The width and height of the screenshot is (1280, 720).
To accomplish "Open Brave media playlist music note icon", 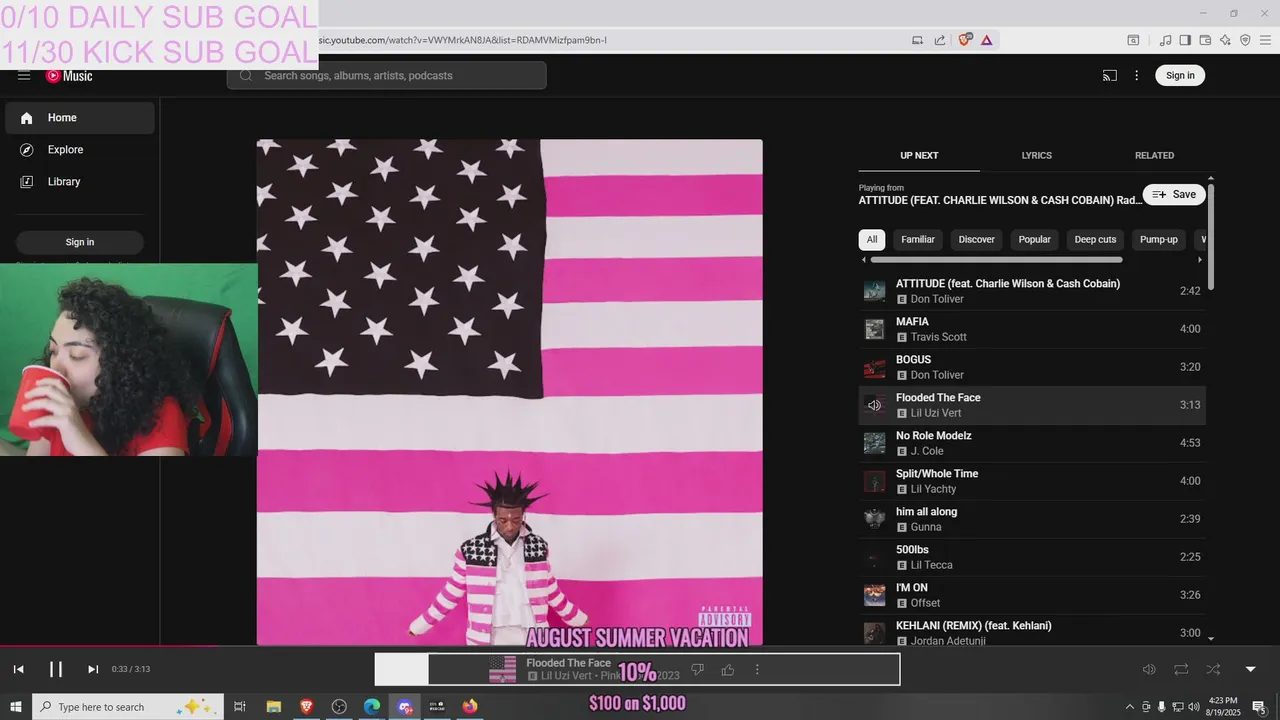I will (1165, 40).
